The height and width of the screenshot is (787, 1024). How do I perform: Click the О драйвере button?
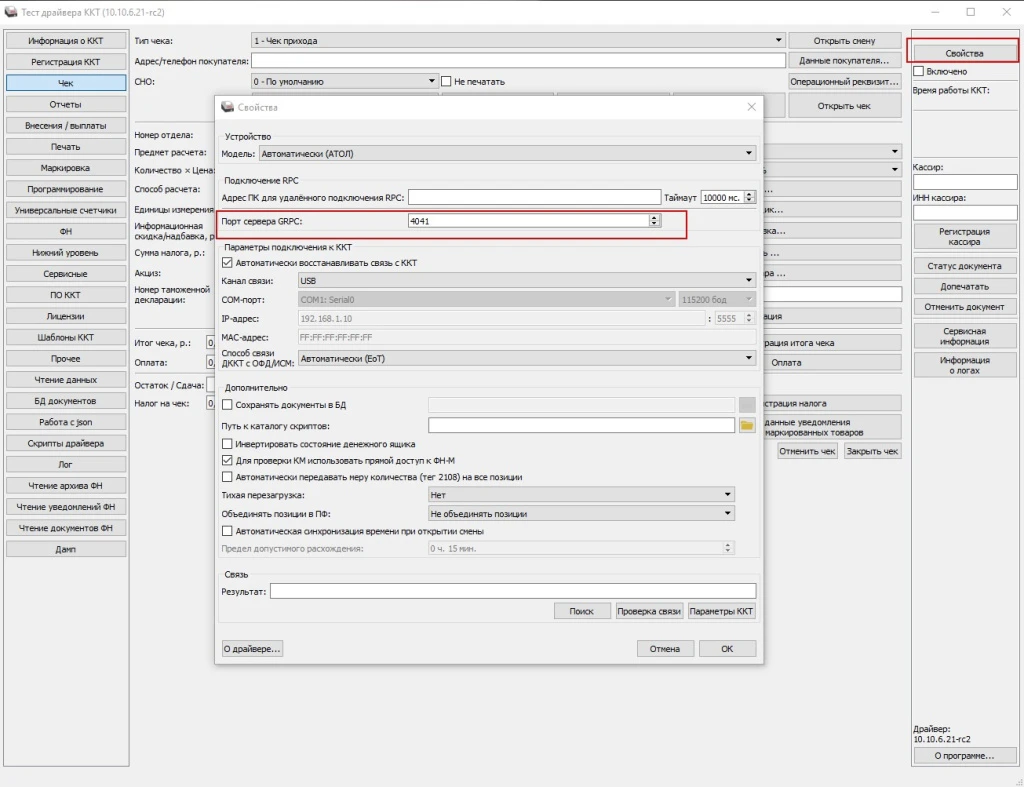click(252, 648)
